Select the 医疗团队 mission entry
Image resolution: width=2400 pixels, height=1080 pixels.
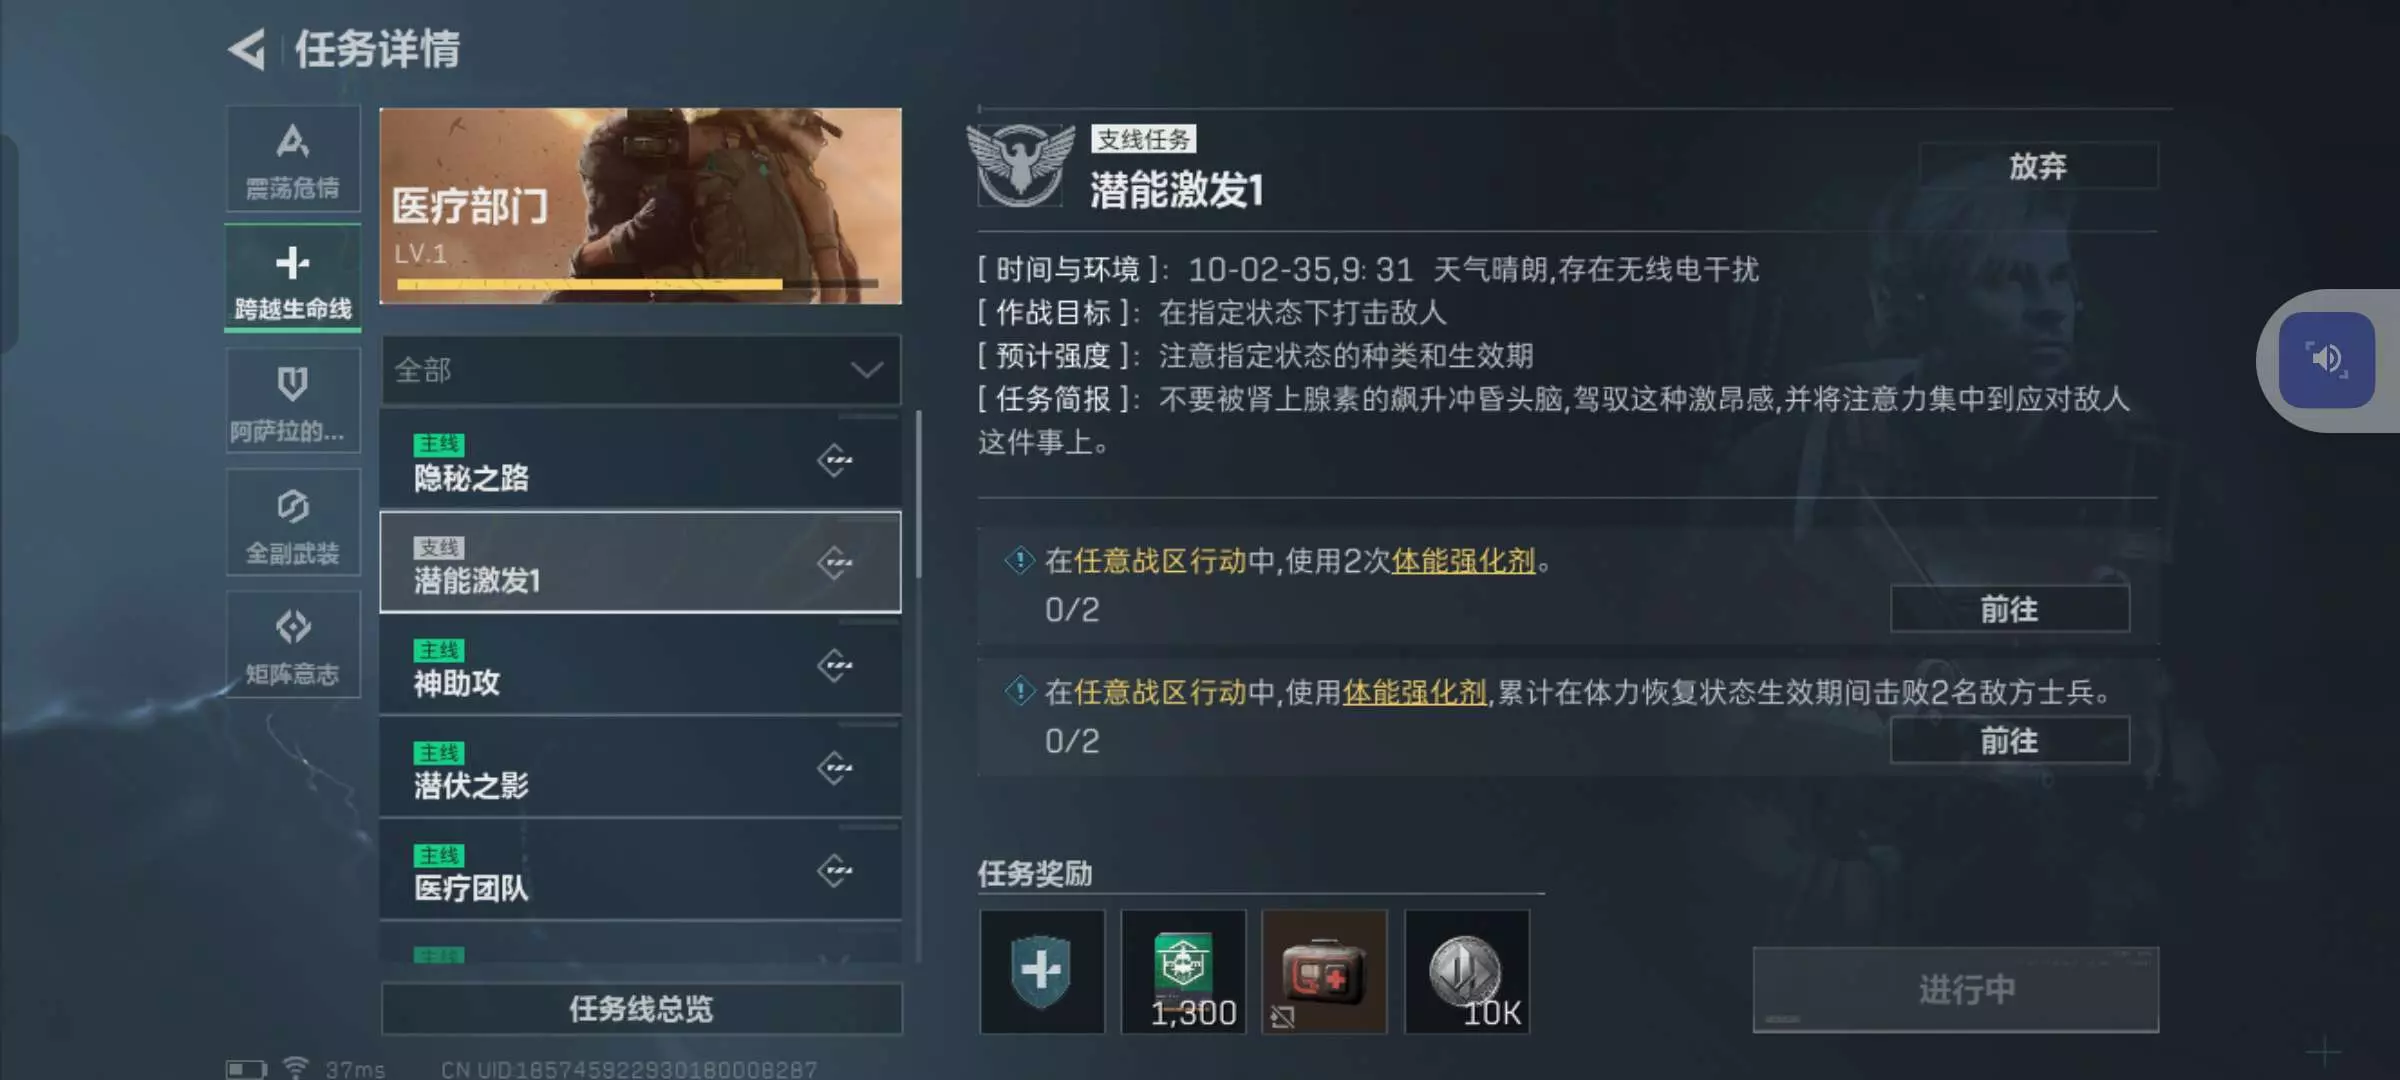(641, 871)
